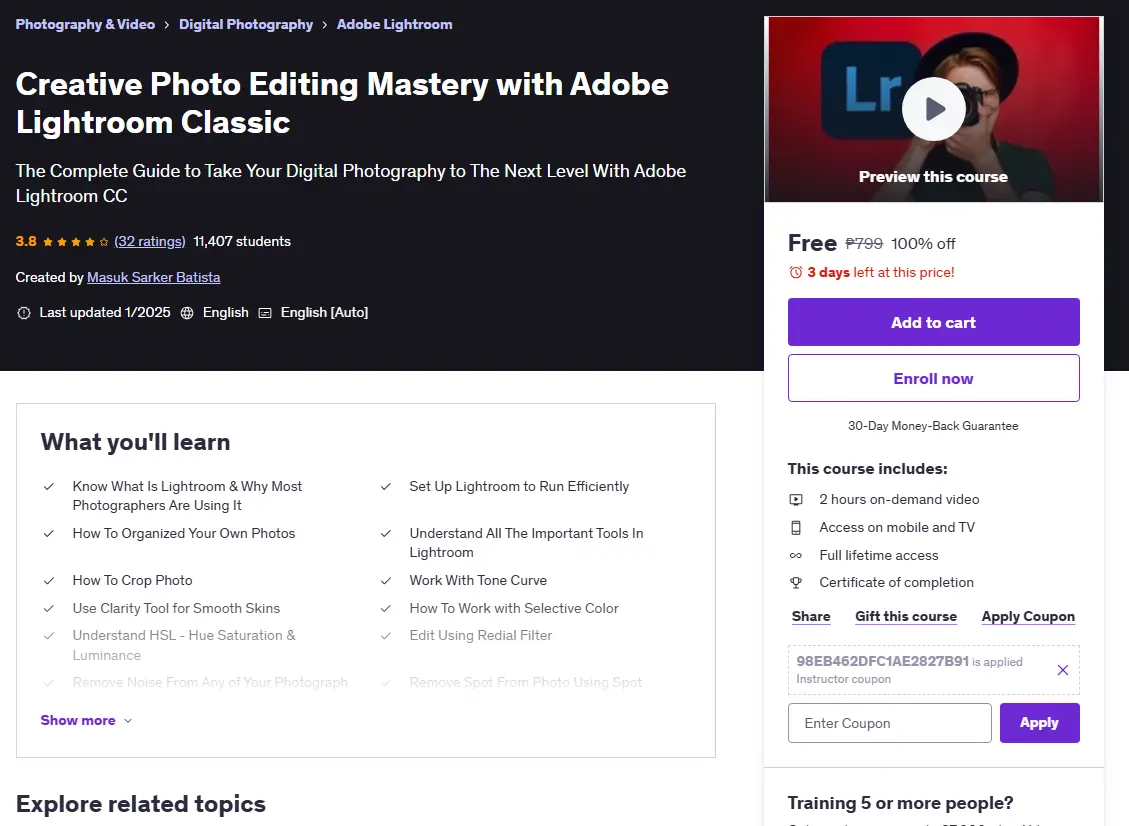
Task: Click How To Work with Selective Color
Action: pyautogui.click(x=513, y=609)
